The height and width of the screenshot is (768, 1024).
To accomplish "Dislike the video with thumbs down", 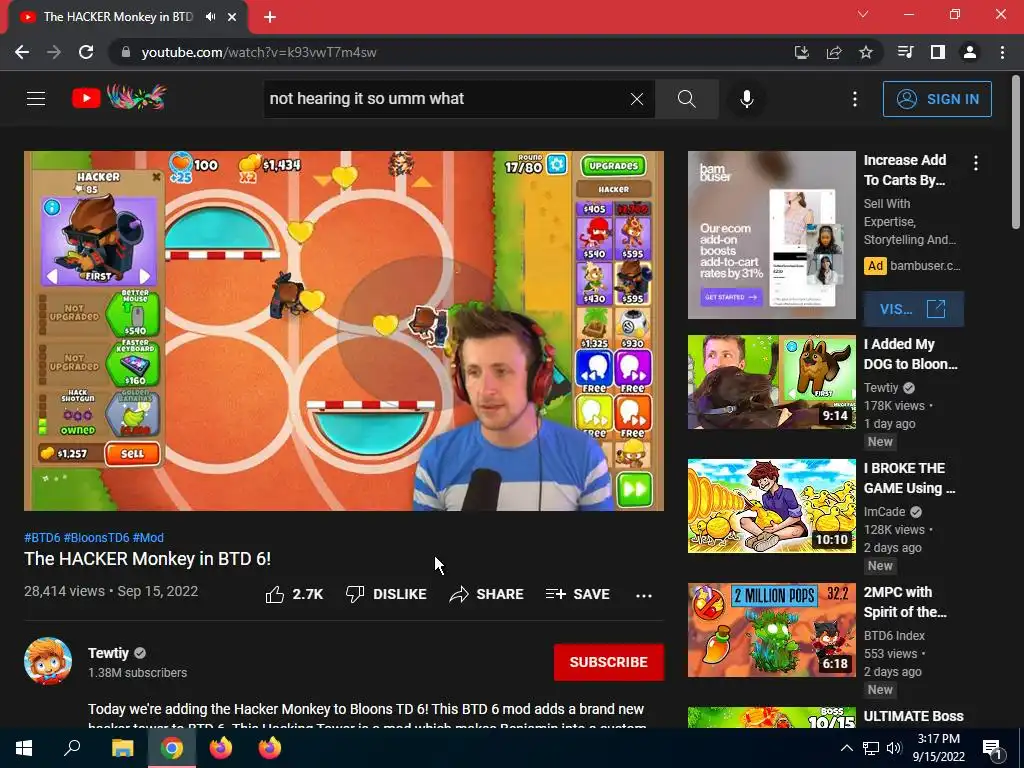I will [386, 594].
